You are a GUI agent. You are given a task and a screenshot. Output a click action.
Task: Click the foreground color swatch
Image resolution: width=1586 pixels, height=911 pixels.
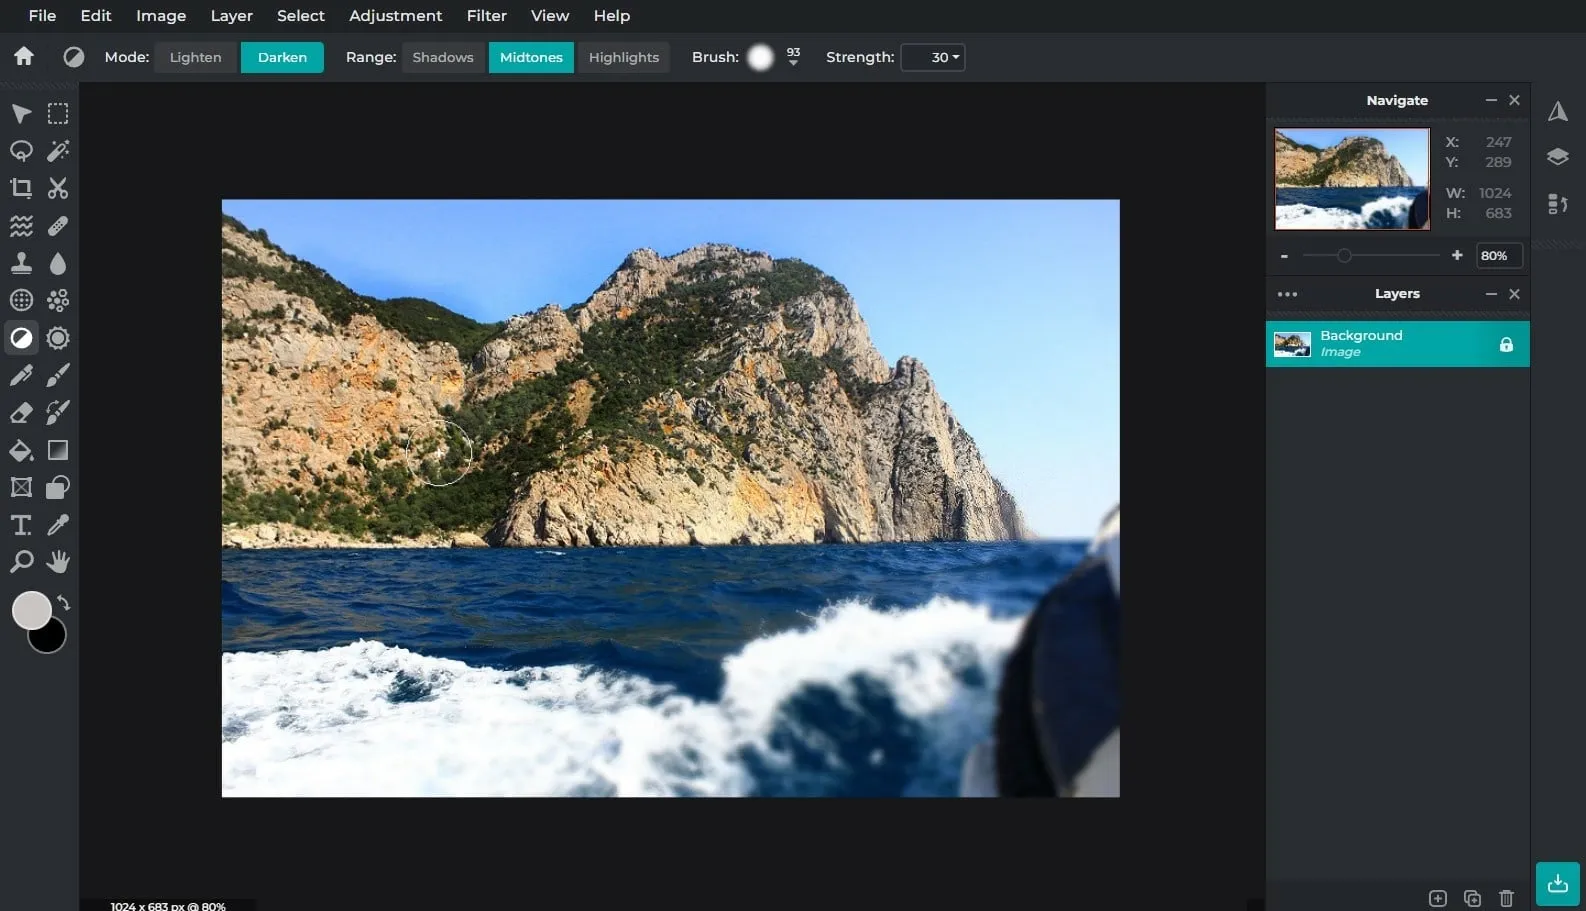[x=31, y=610]
